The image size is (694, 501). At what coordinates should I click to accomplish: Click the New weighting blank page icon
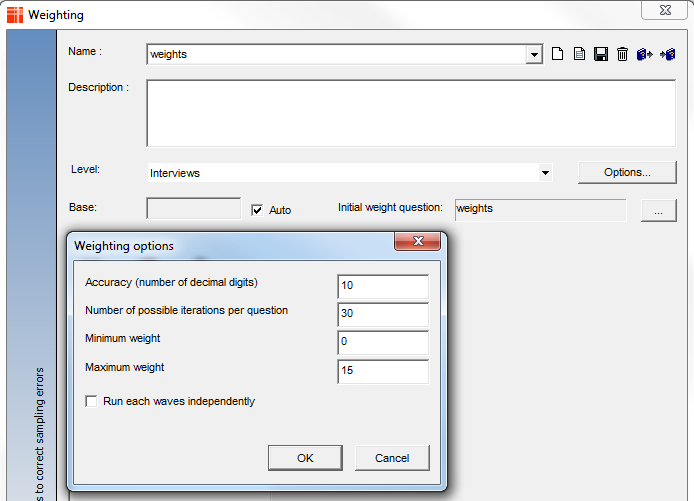tap(557, 54)
